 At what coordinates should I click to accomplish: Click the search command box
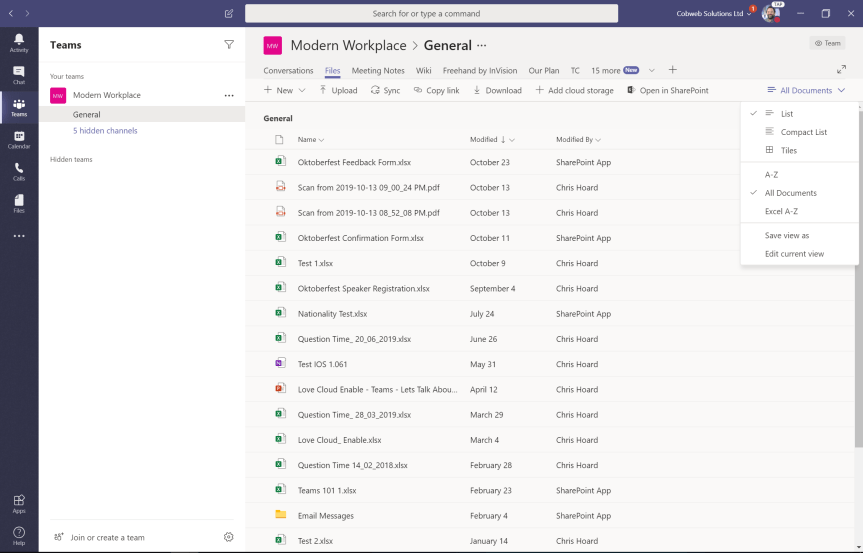431,14
